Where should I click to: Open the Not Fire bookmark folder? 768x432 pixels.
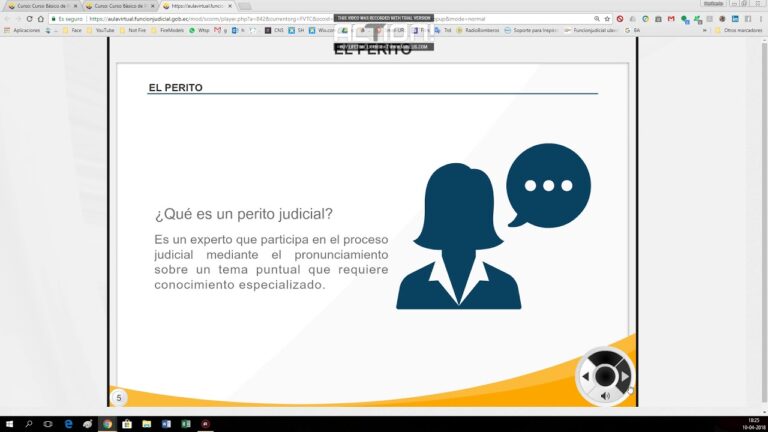(133, 30)
